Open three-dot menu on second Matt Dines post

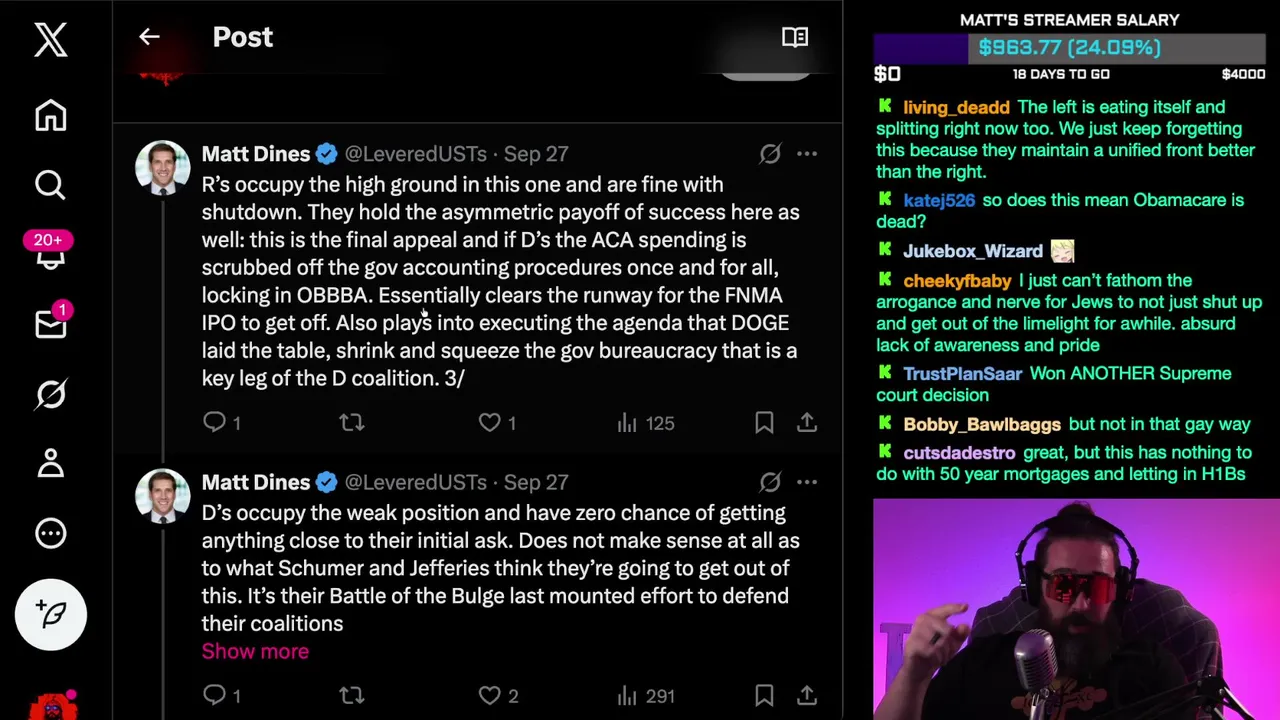coord(807,482)
